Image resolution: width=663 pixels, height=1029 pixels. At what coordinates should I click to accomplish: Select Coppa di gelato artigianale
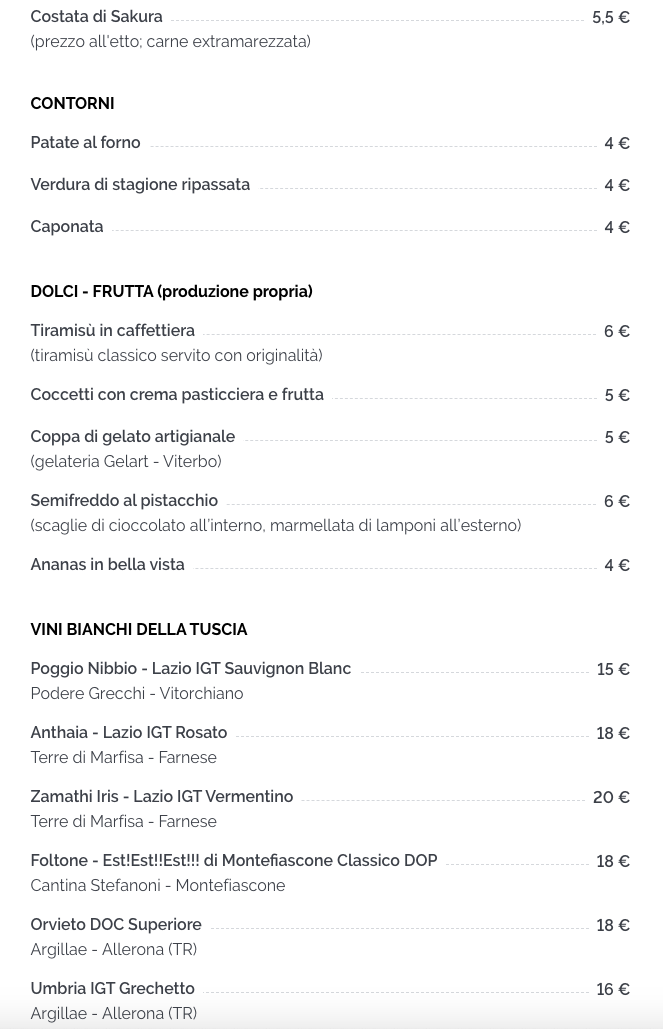[133, 436]
